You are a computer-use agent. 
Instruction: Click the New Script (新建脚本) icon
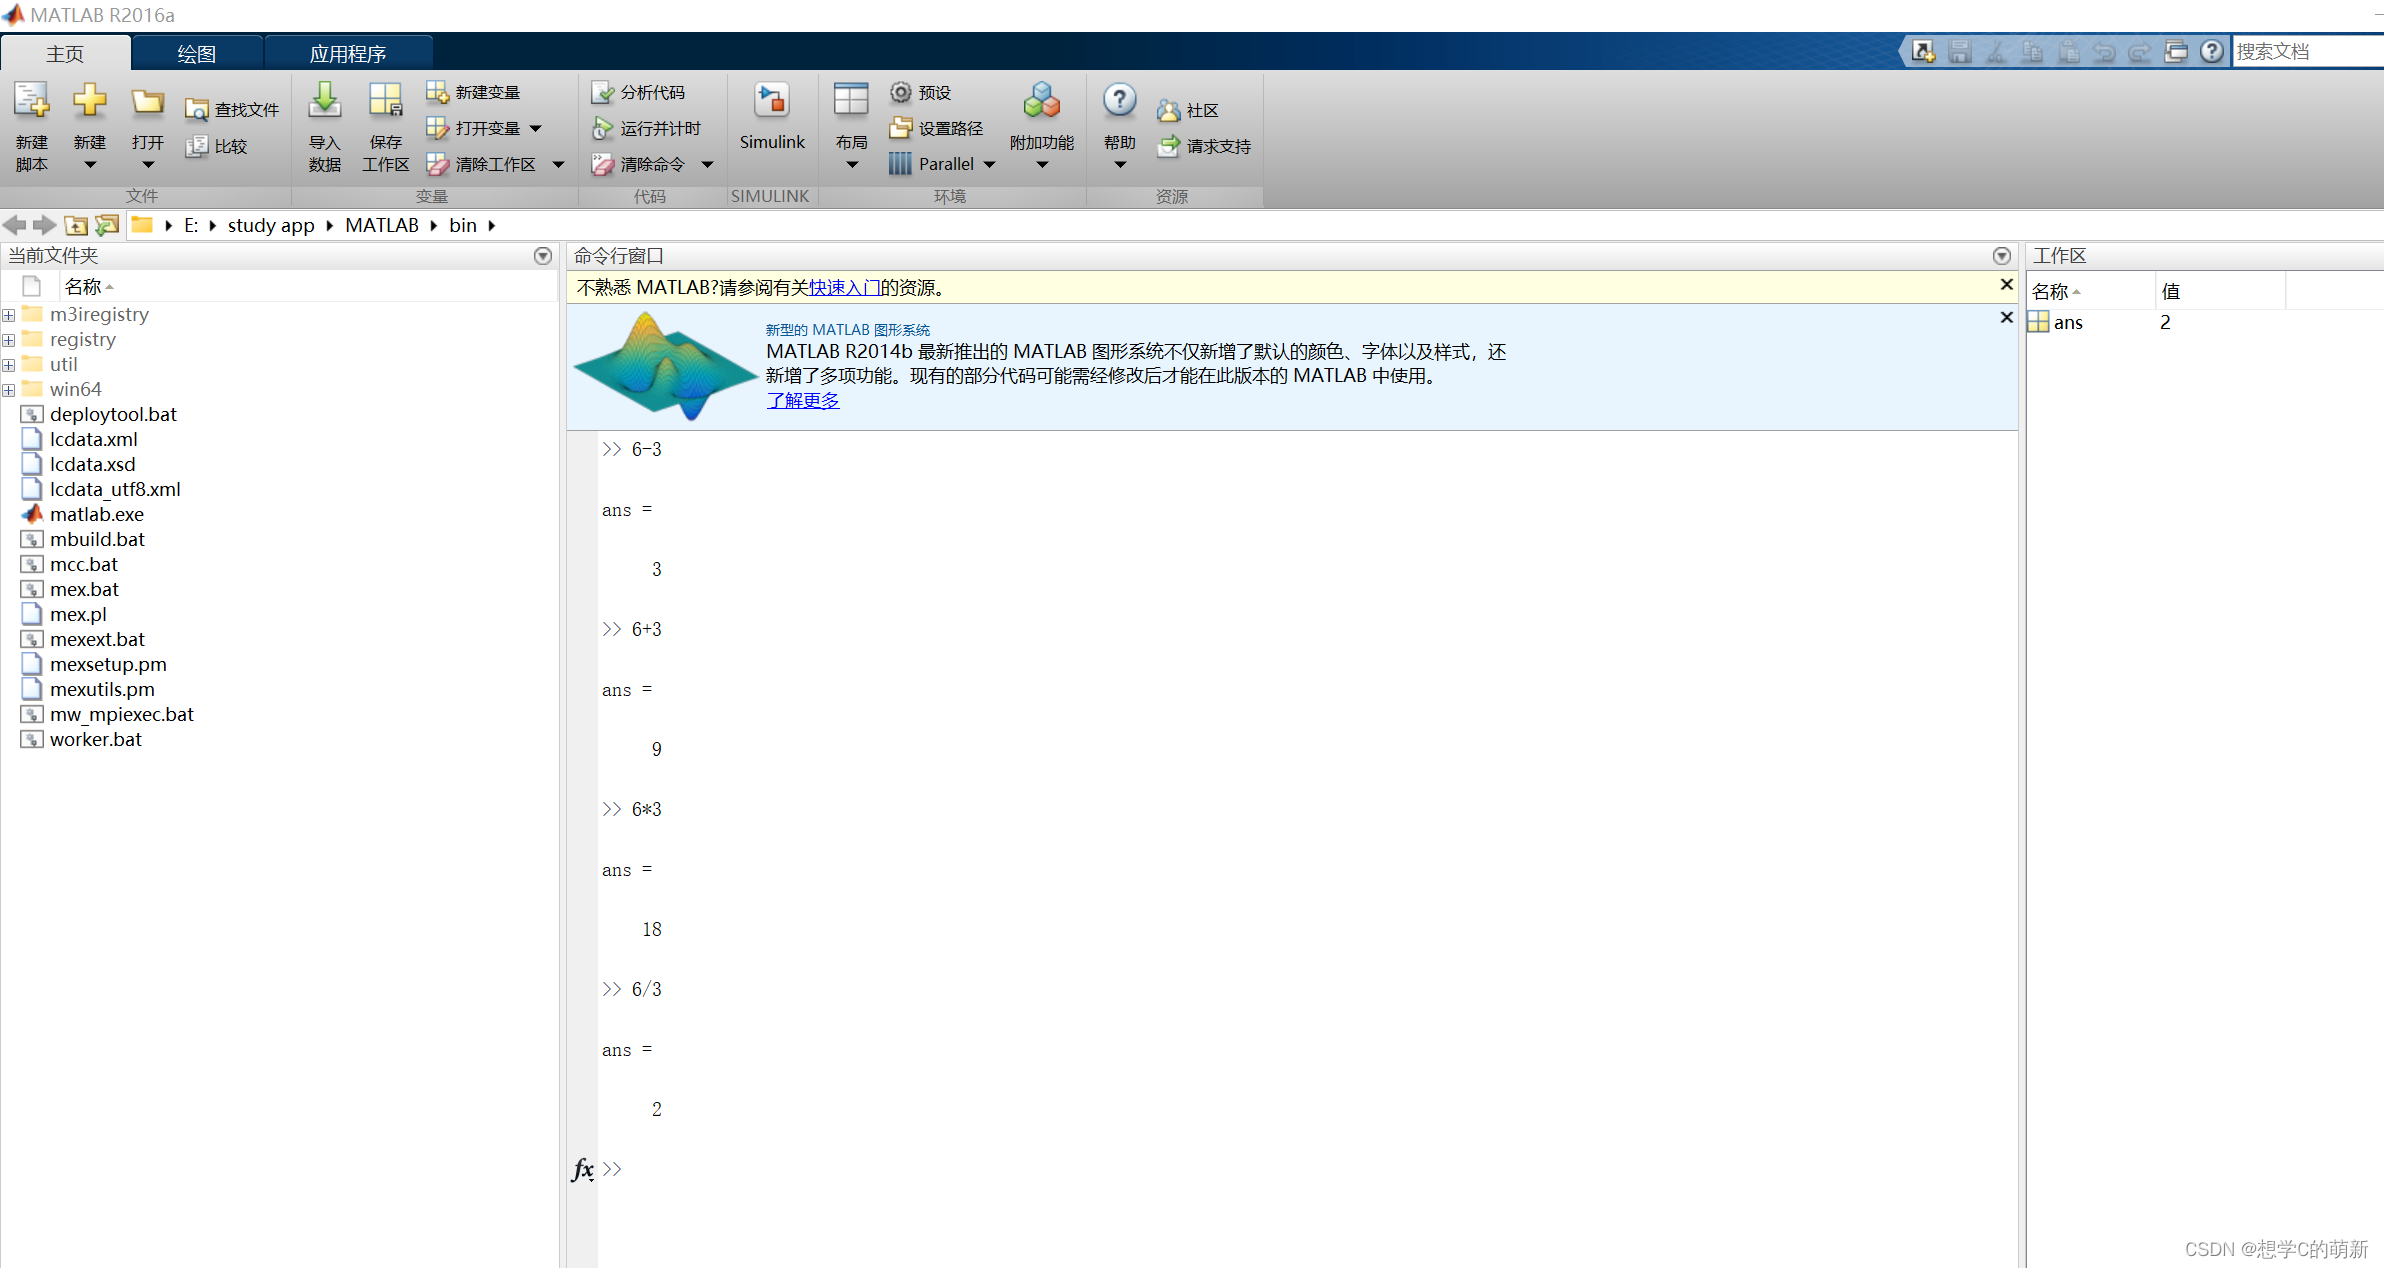click(31, 101)
